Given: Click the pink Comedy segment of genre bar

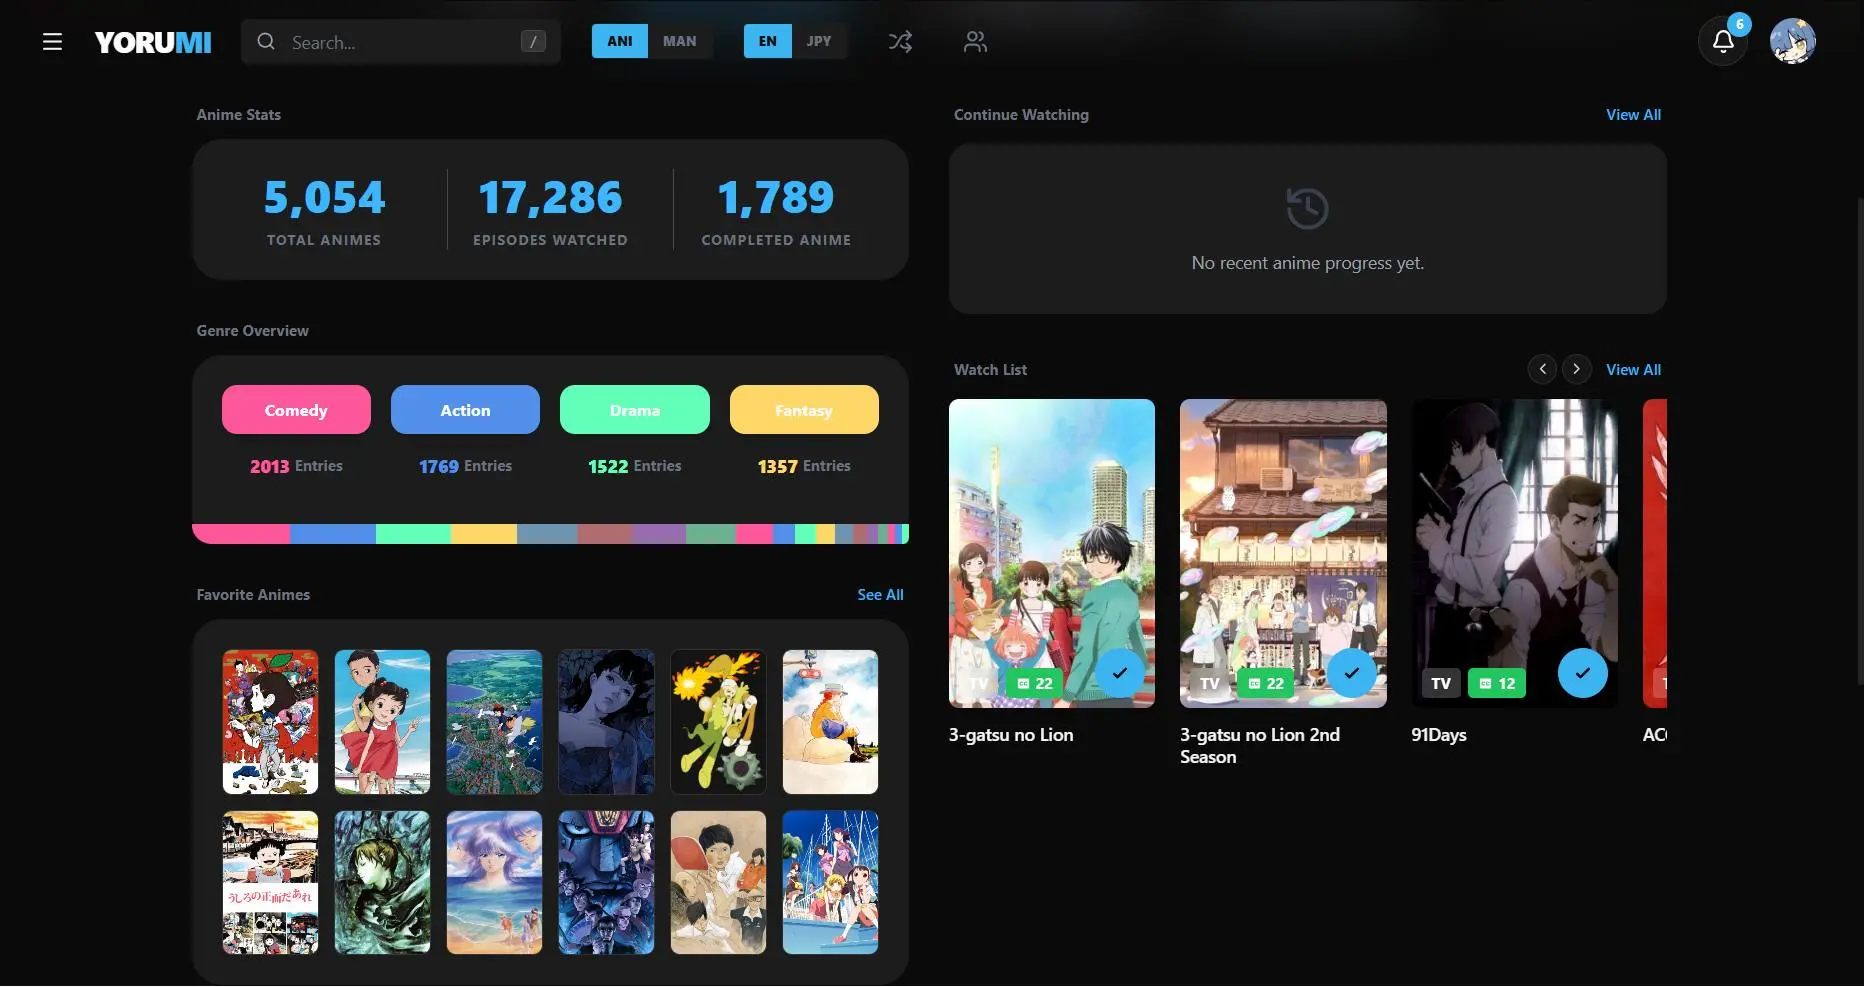Looking at the screenshot, I should tap(241, 534).
